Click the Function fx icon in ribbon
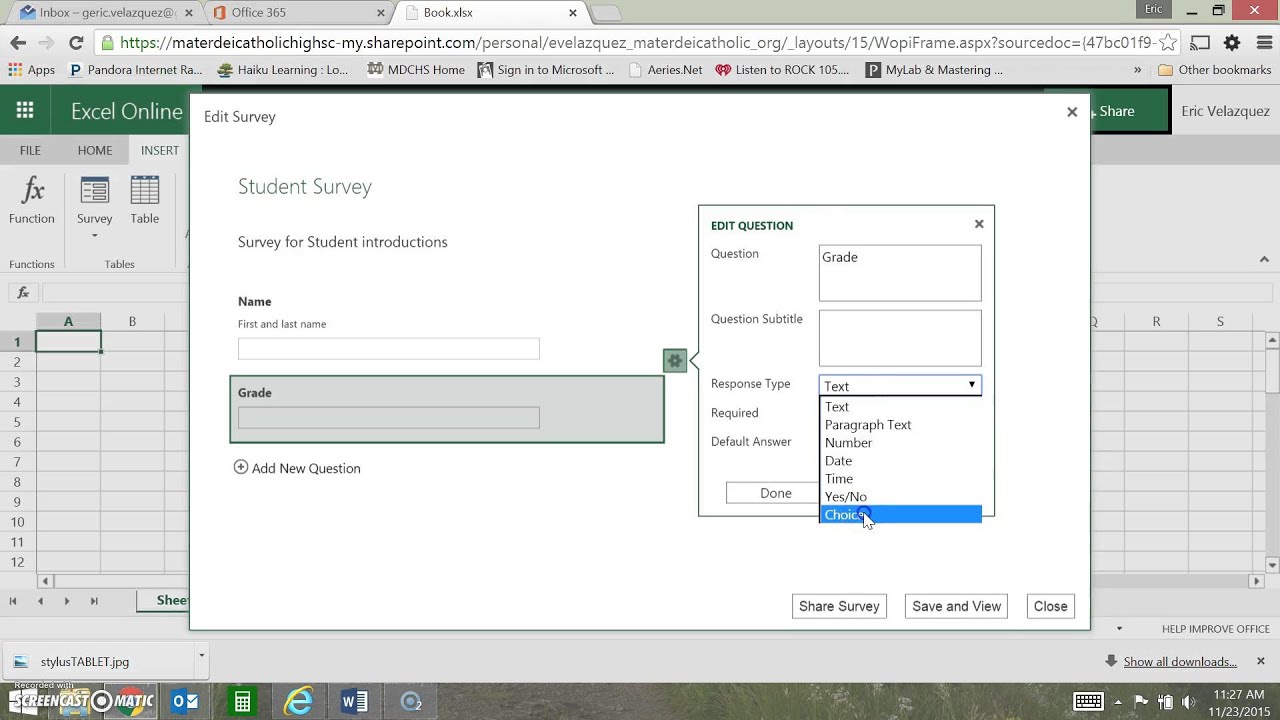Screen dimensions: 1280x720 pyautogui.click(x=32, y=190)
